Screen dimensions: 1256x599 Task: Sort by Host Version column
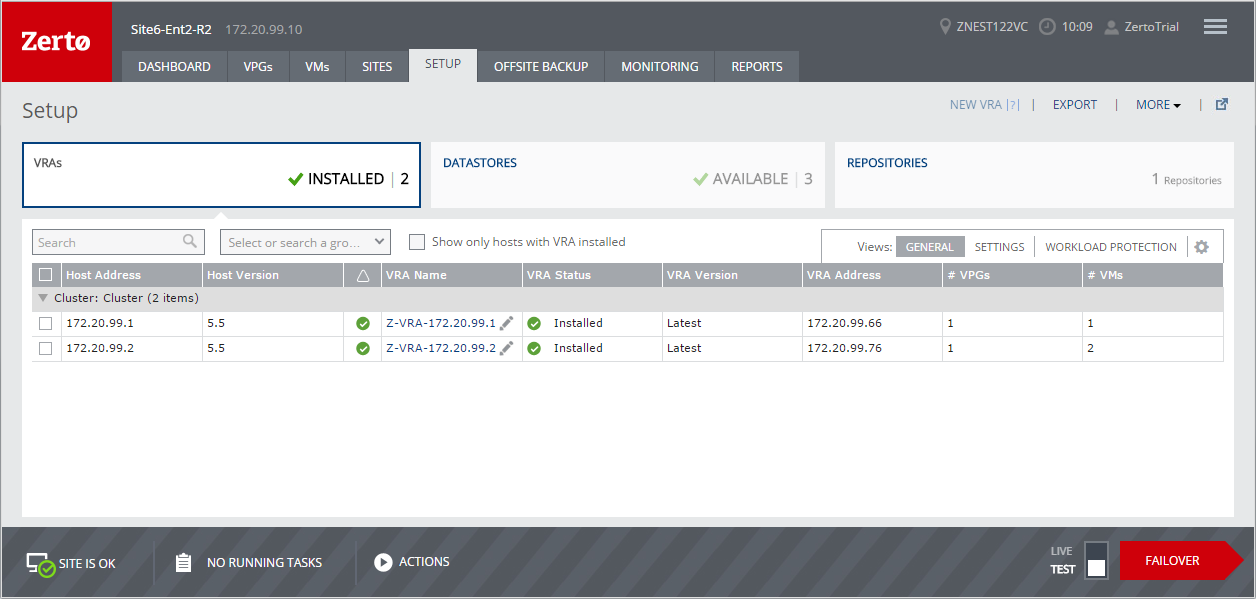click(272, 275)
